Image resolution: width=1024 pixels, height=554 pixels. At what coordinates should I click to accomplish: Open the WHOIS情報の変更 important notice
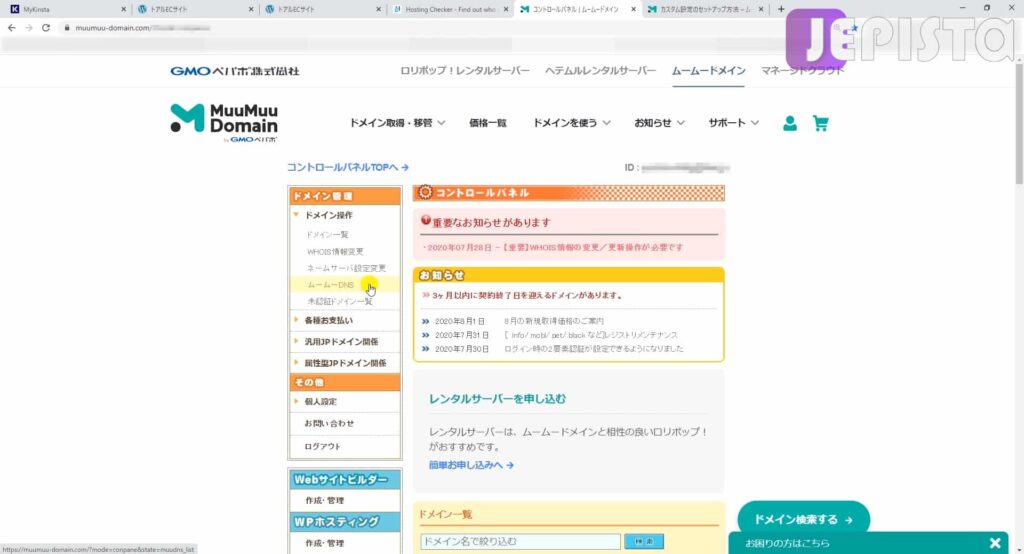click(552, 248)
